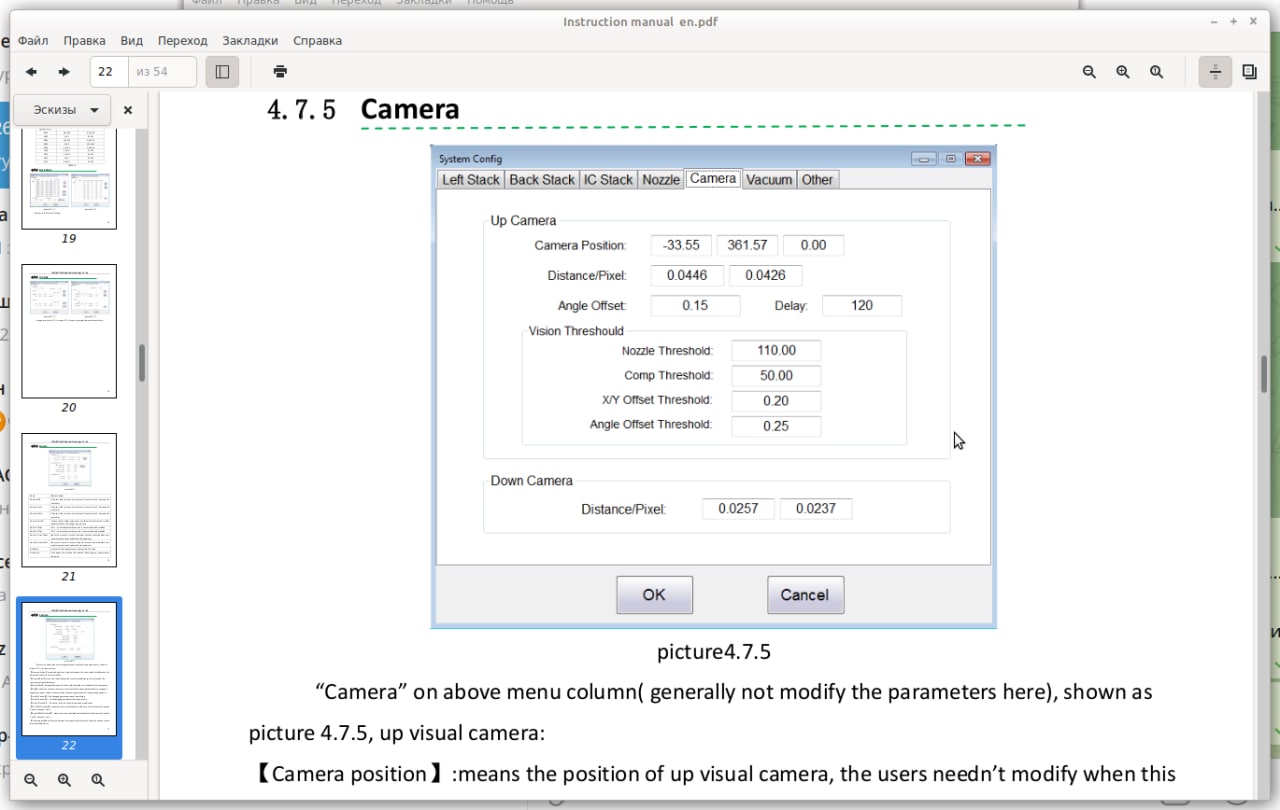The image size is (1280, 810).
Task: Click the thumbnails sidebar scrollbar
Action: click(143, 362)
